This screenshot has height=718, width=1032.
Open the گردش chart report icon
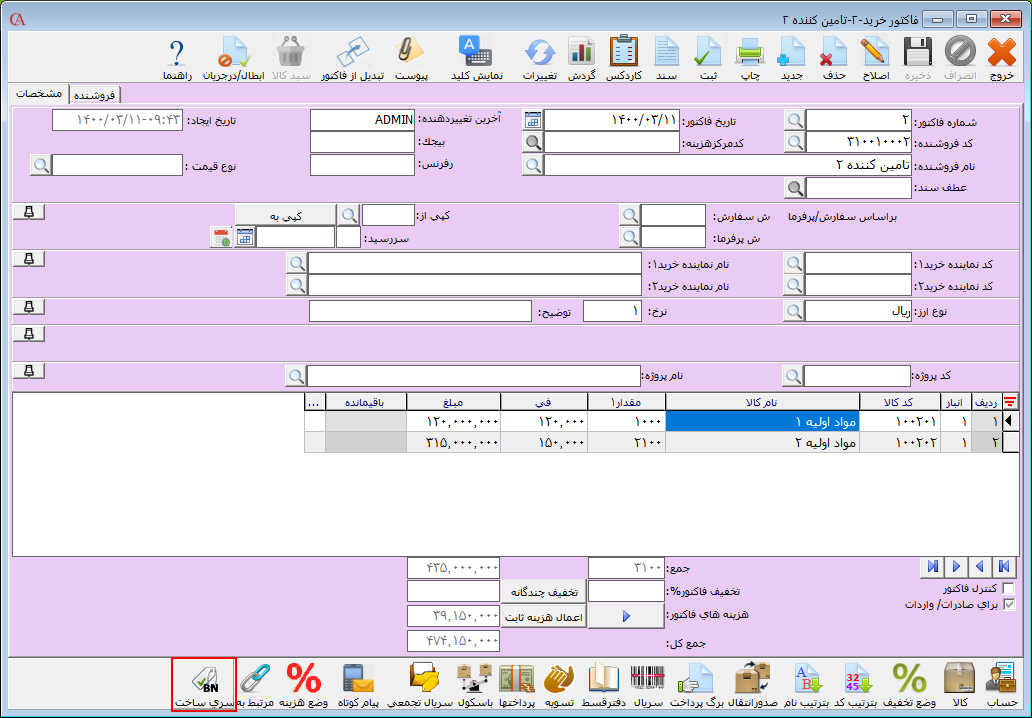pos(582,57)
